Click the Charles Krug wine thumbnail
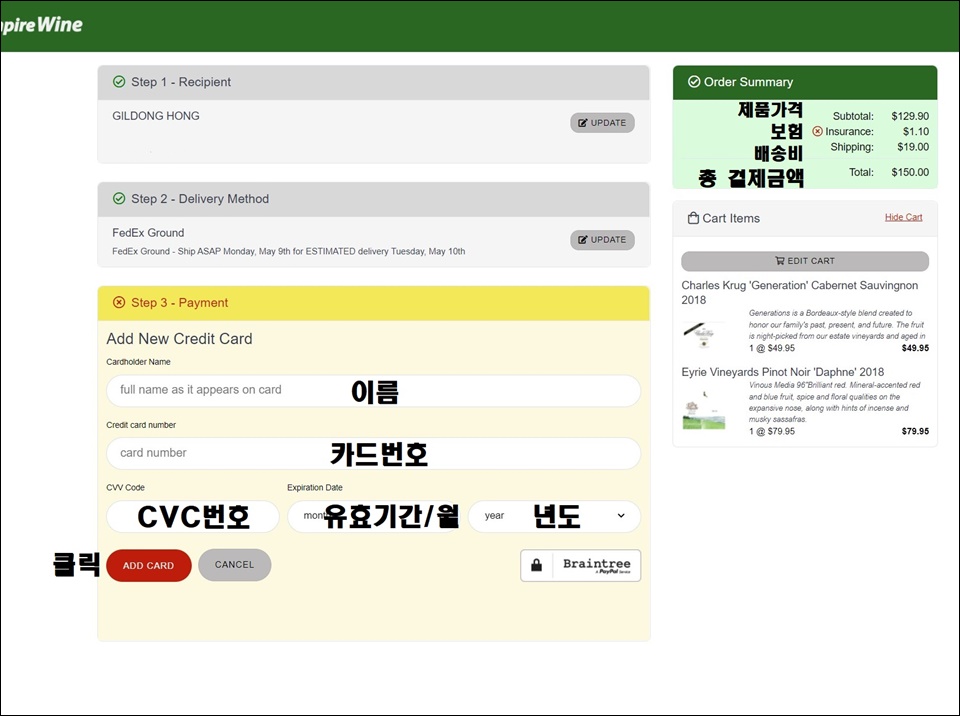960x716 pixels. coord(704,334)
